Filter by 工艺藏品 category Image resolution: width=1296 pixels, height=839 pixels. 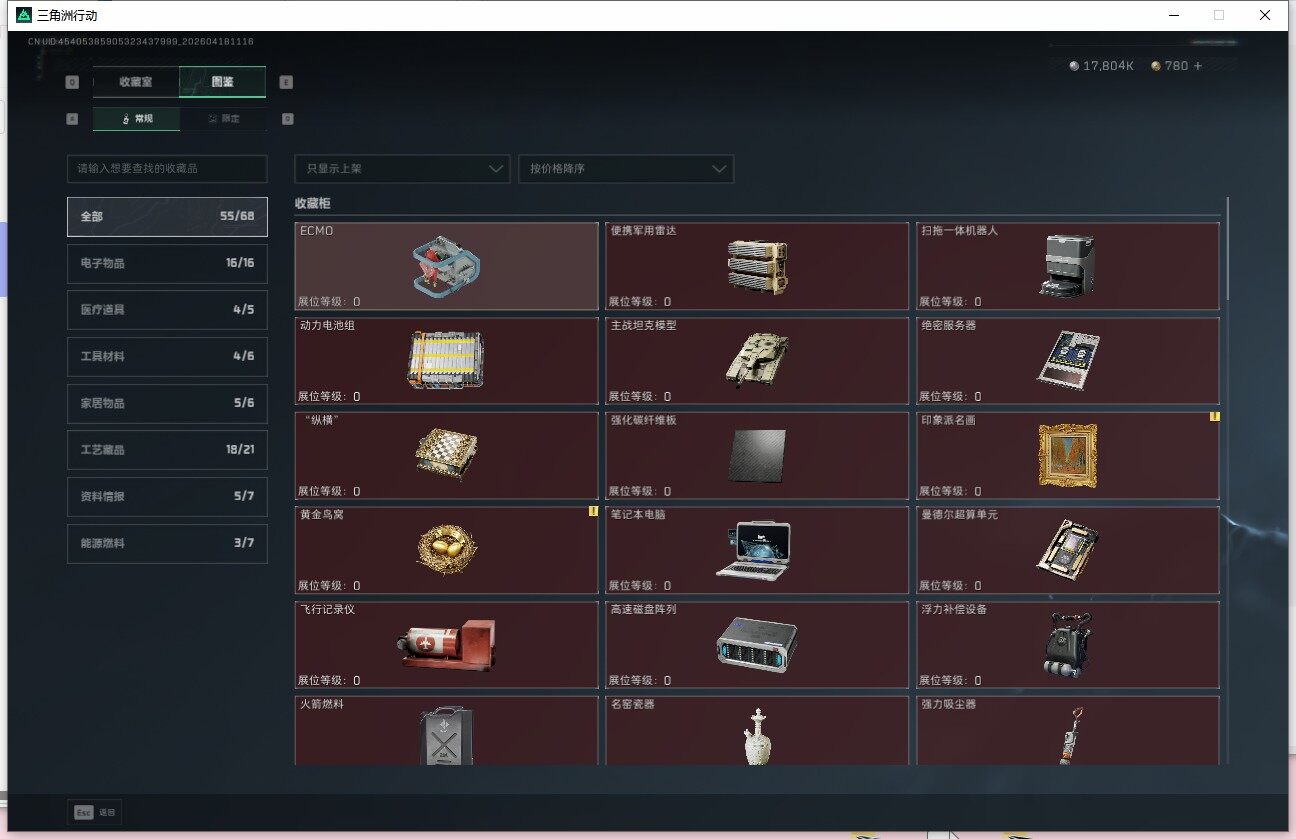[167, 450]
